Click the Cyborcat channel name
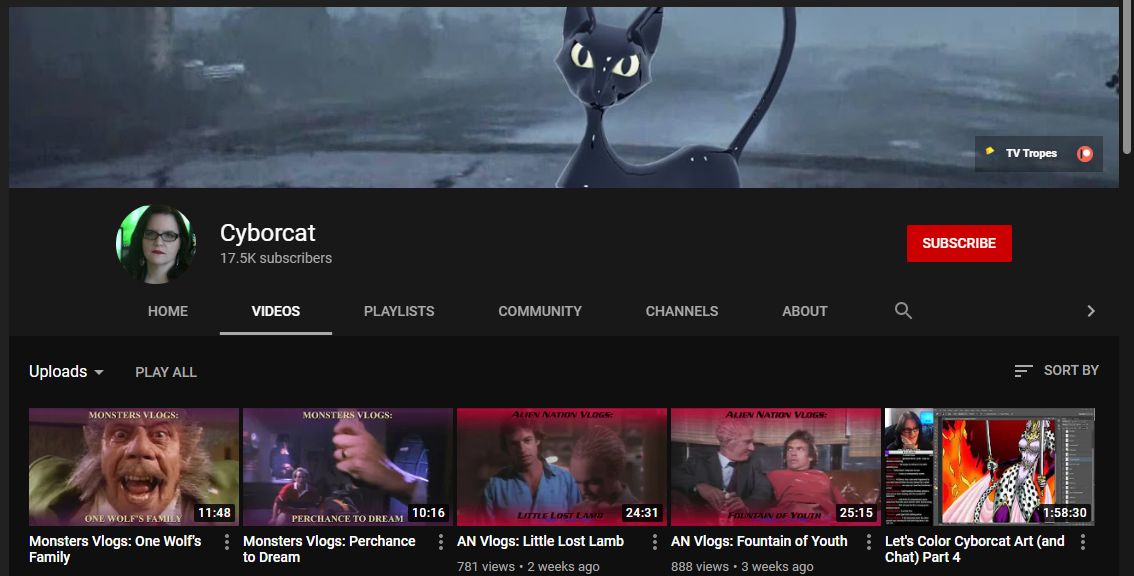Screen dimensions: 1134x576 tap(268, 233)
